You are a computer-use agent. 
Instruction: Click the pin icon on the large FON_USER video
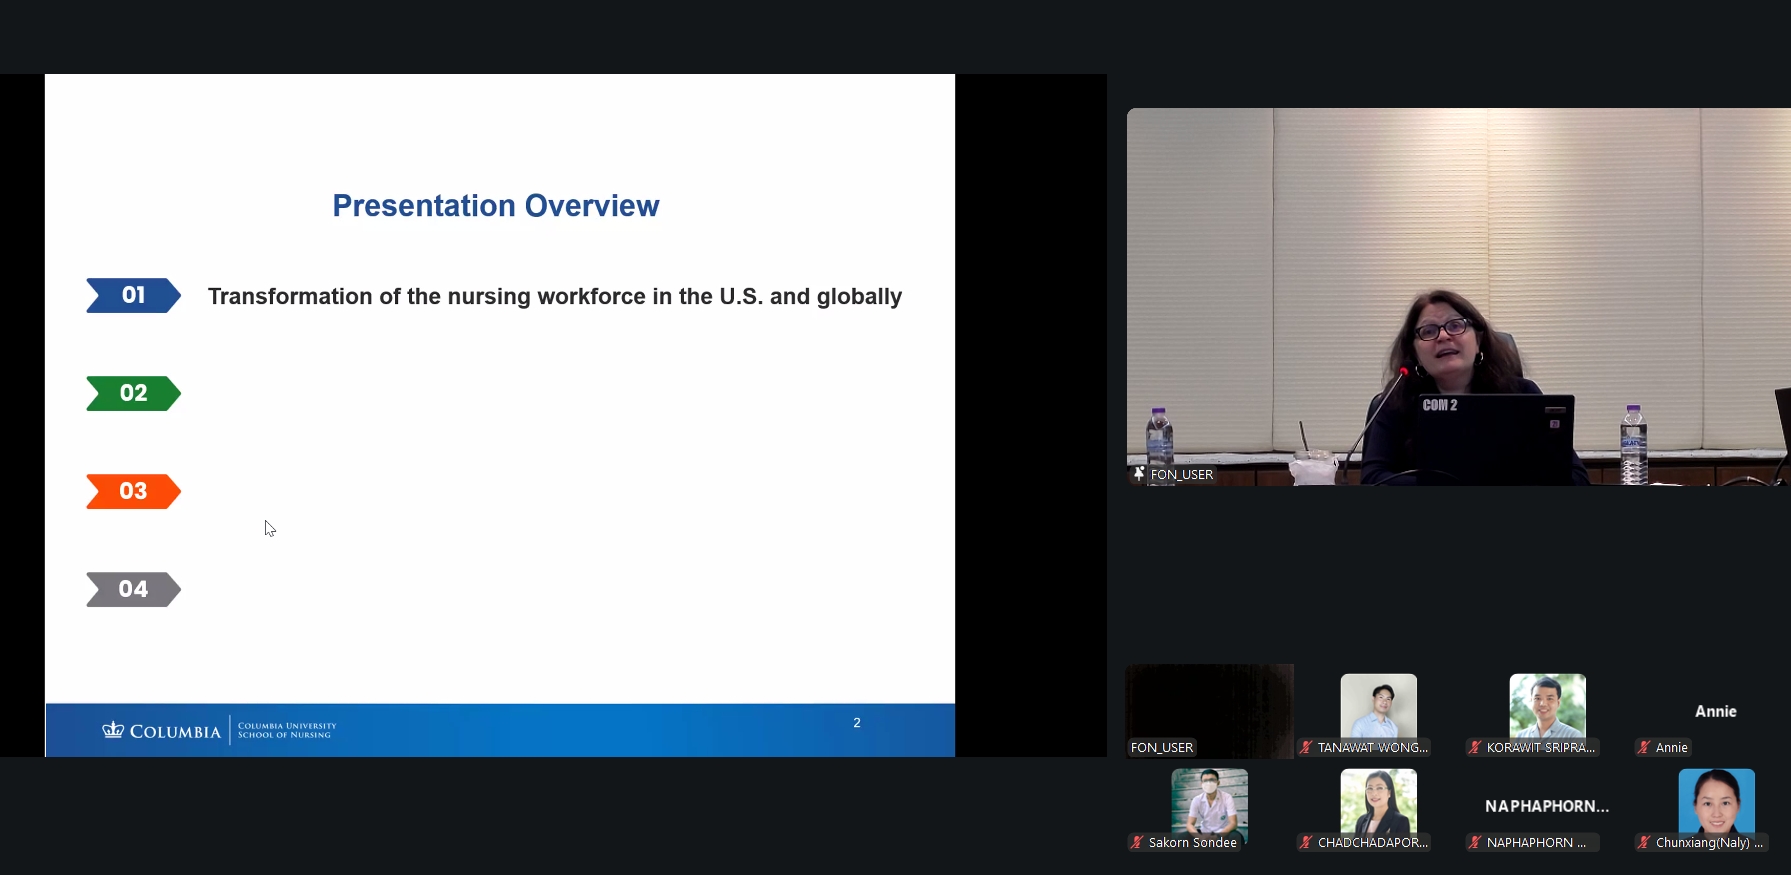pyautogui.click(x=1139, y=474)
